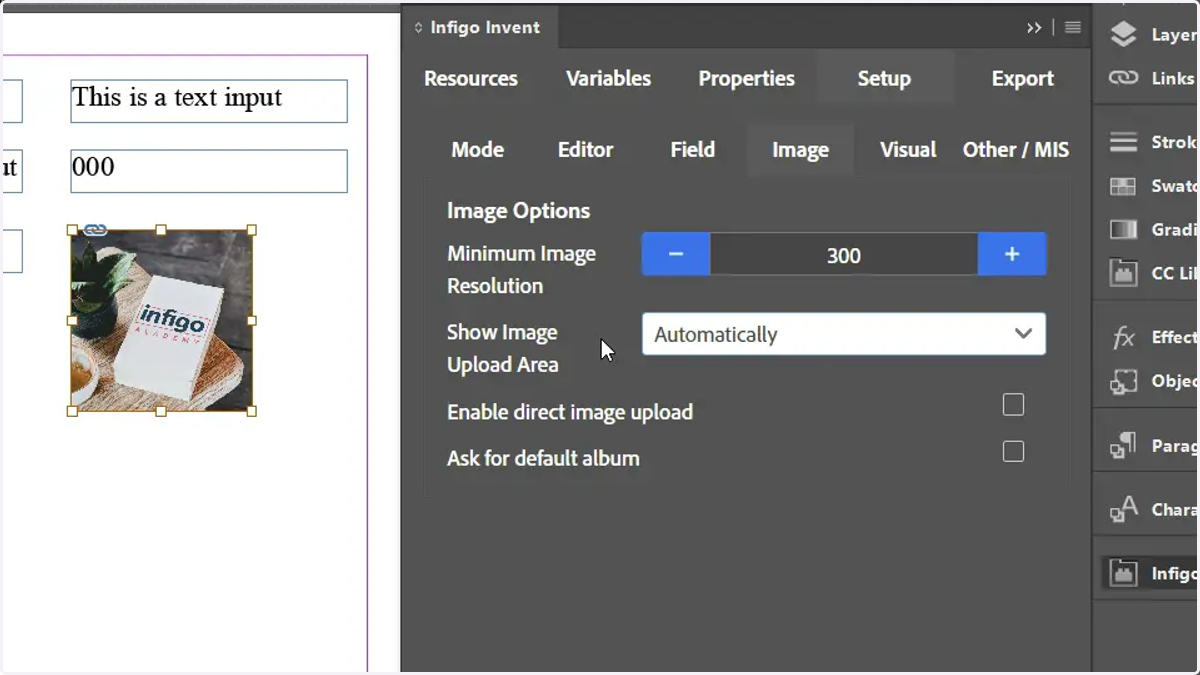This screenshot has height=675, width=1200.
Task: Click the Show Image Upload Area label
Action: tap(502, 348)
